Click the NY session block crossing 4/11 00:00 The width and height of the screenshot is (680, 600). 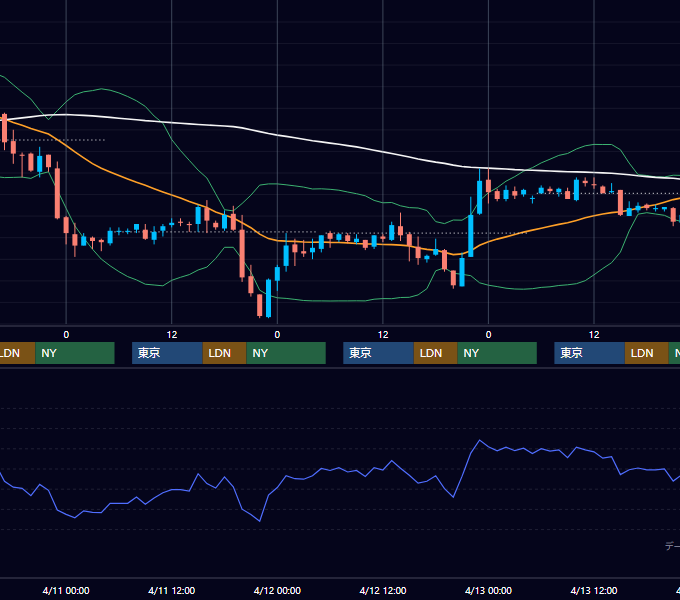tap(75, 353)
